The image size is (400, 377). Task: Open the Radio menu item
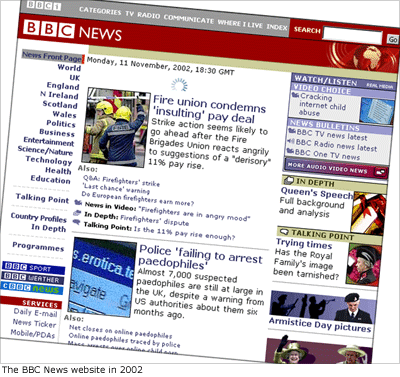point(149,15)
